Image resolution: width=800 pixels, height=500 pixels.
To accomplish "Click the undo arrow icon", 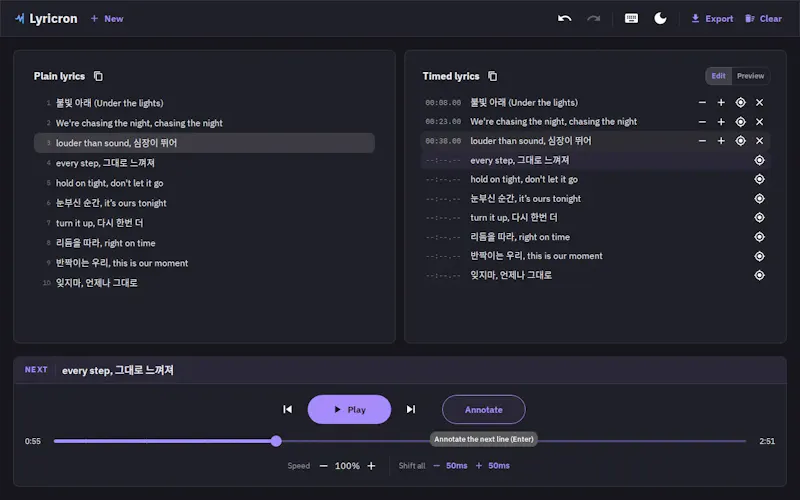I will pyautogui.click(x=564, y=19).
